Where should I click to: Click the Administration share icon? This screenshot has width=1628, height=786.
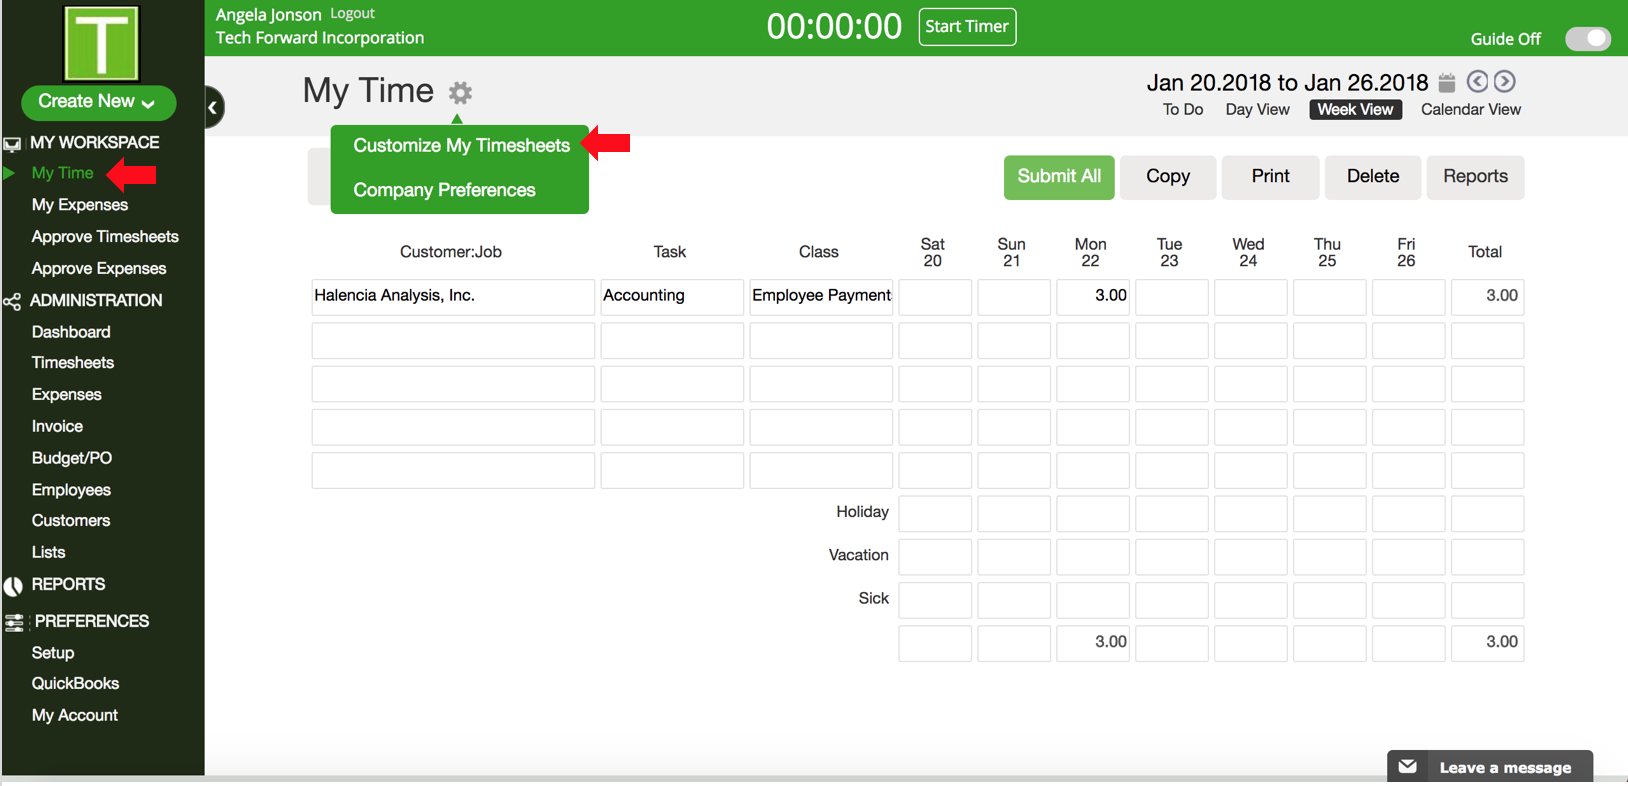pyautogui.click(x=12, y=301)
